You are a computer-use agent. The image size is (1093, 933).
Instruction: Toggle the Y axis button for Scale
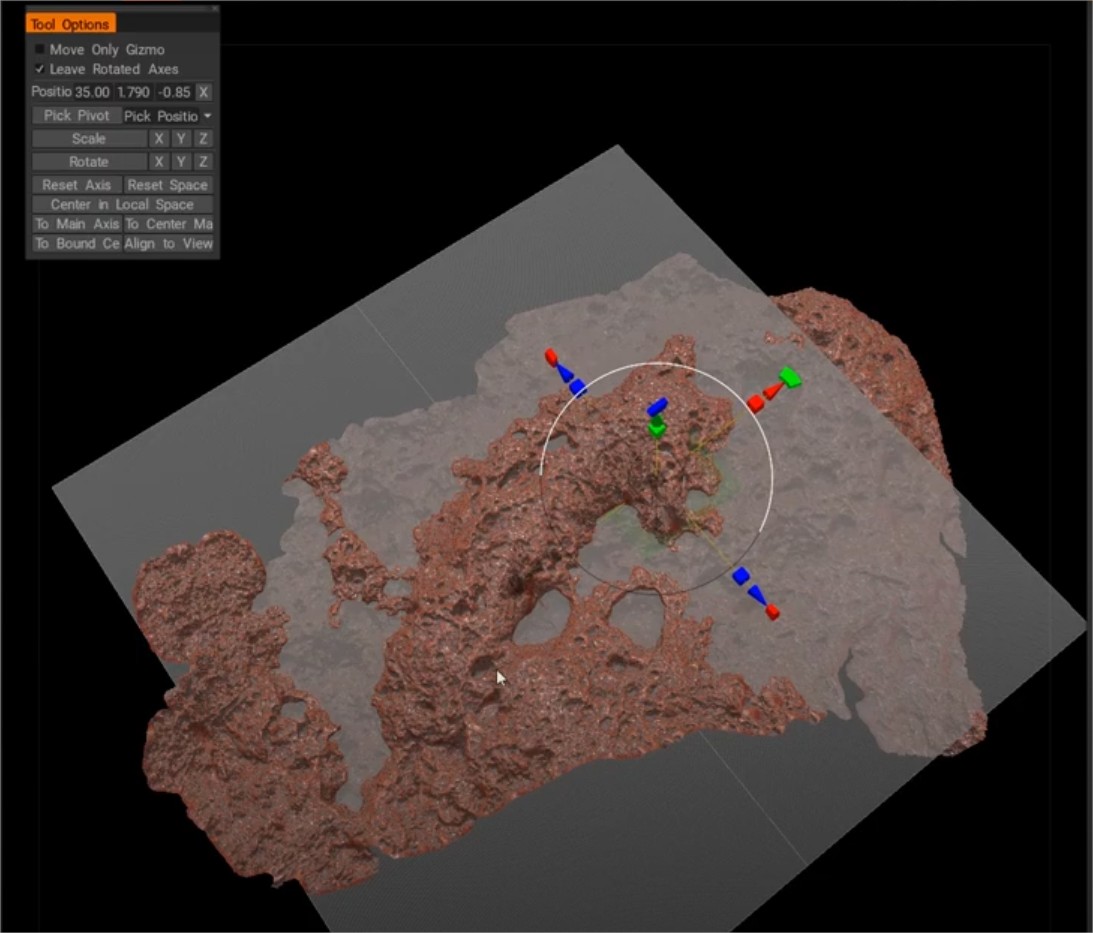(181, 139)
